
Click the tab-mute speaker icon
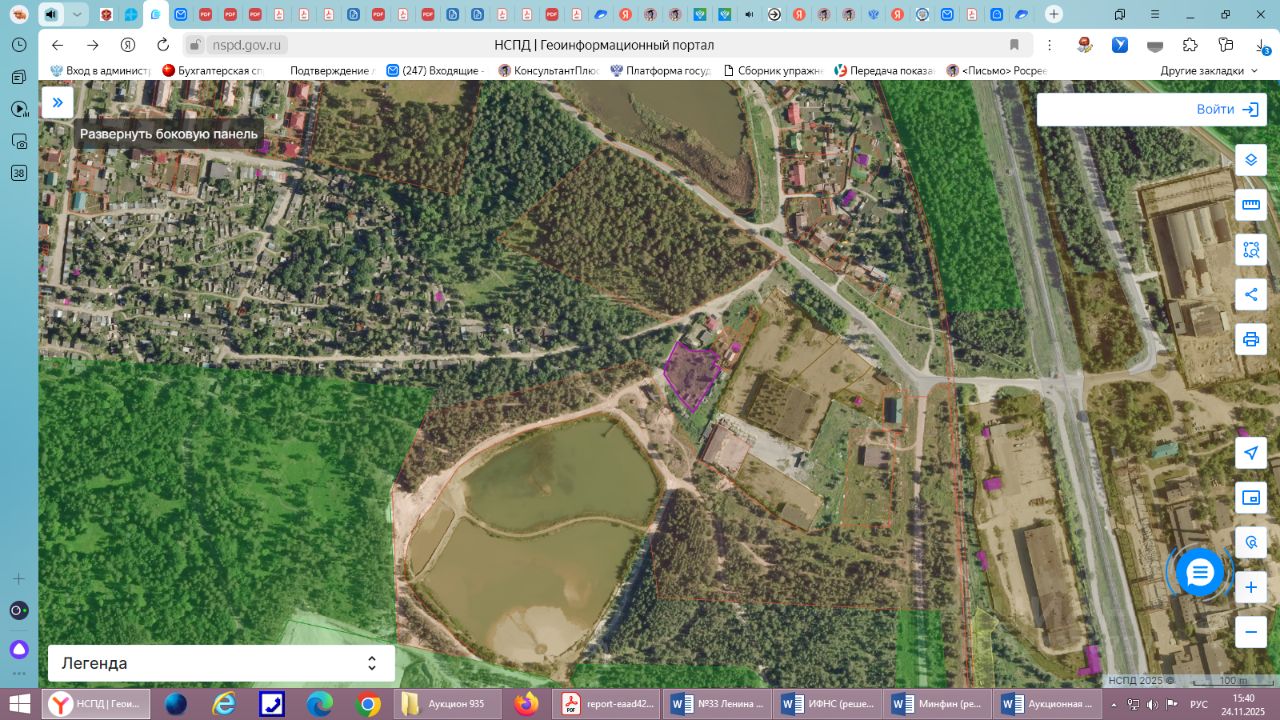pyautogui.click(x=51, y=14)
